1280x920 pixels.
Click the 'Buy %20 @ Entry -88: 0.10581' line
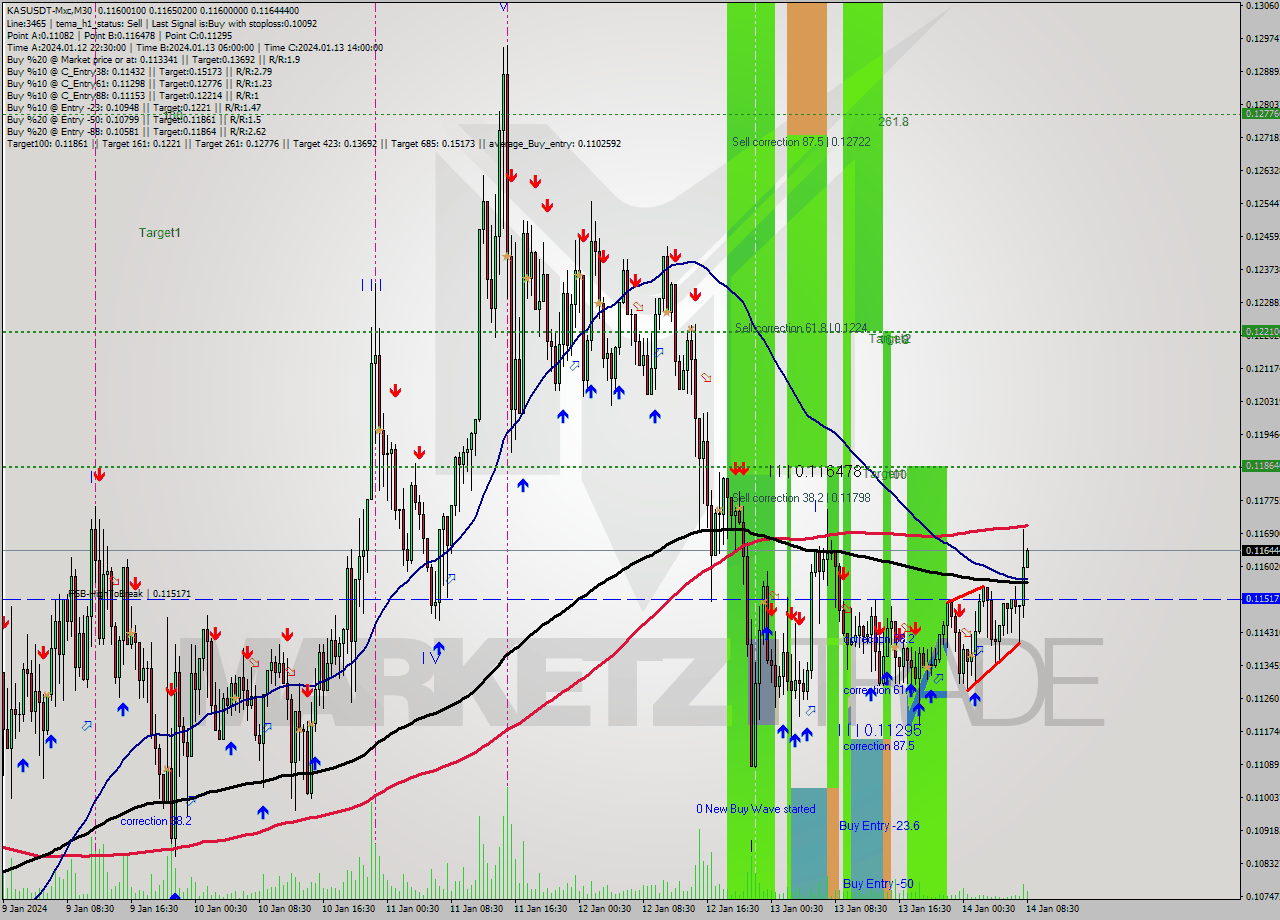pyautogui.click(x=136, y=131)
